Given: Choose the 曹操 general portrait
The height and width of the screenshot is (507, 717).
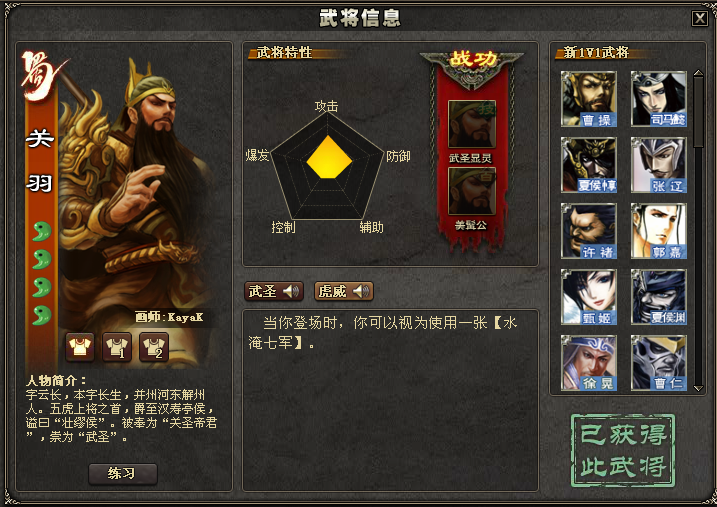Looking at the screenshot, I should tap(589, 99).
